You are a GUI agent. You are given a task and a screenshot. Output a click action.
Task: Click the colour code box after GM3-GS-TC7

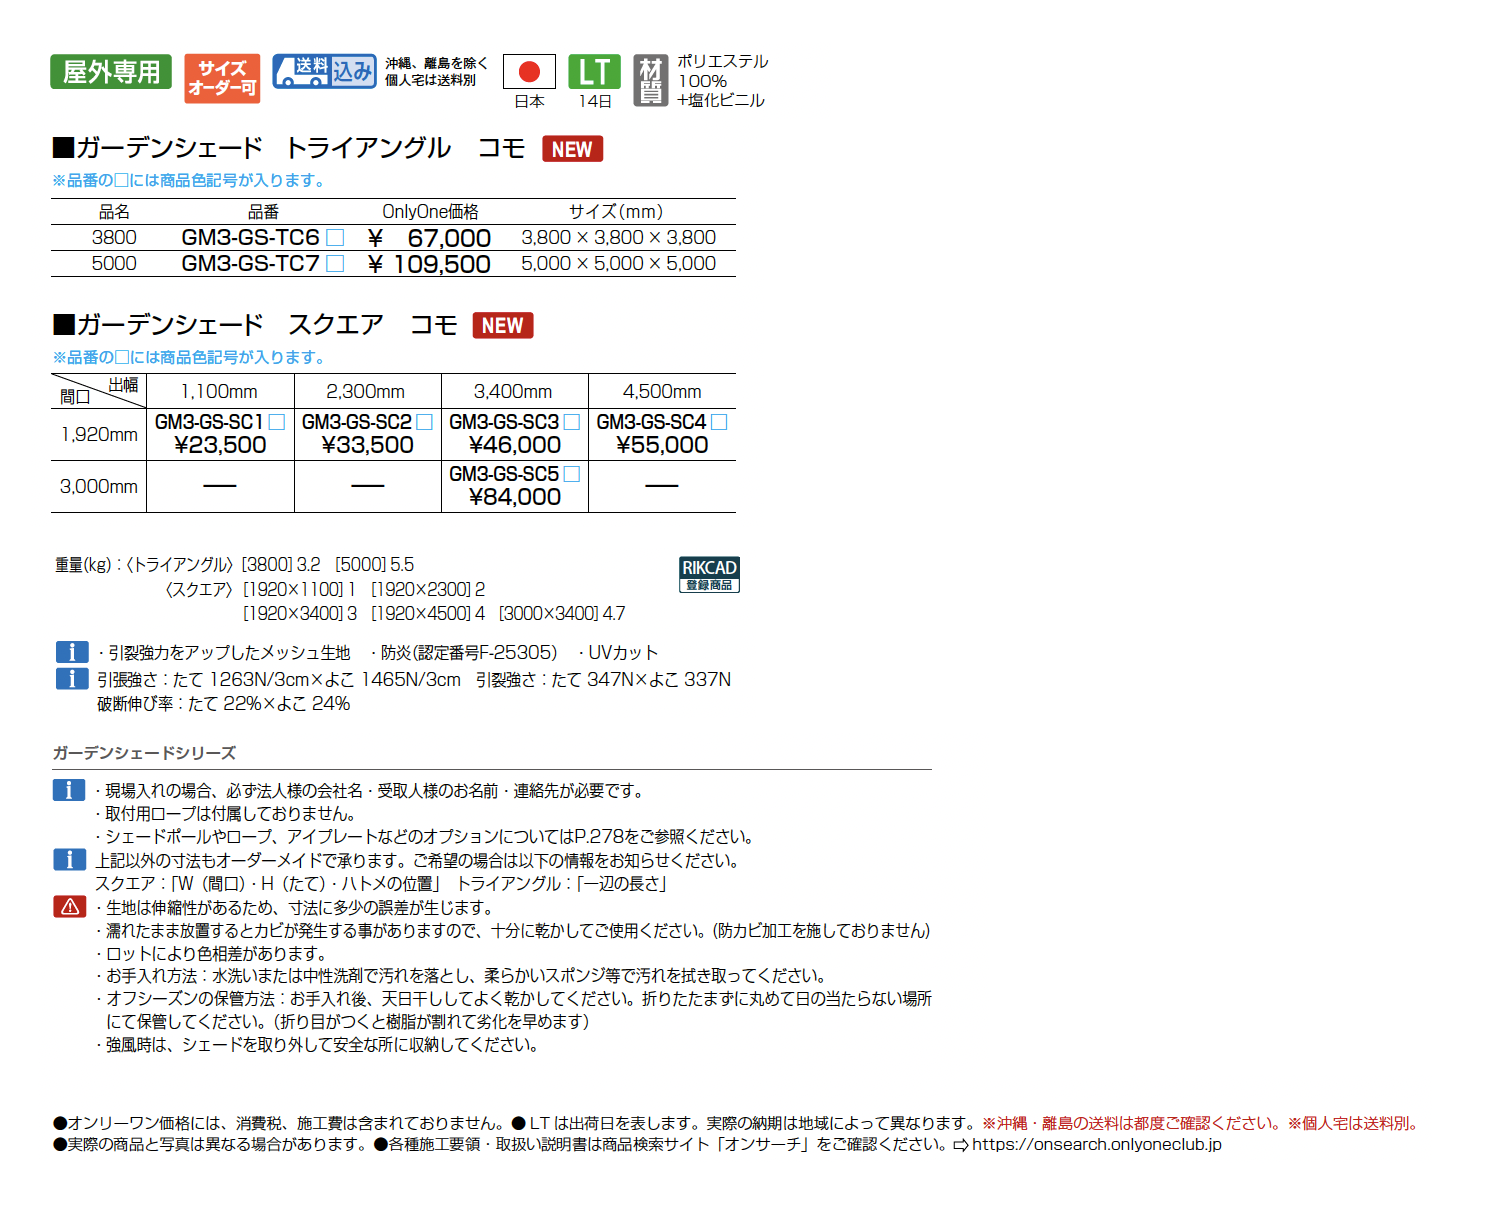click(336, 264)
